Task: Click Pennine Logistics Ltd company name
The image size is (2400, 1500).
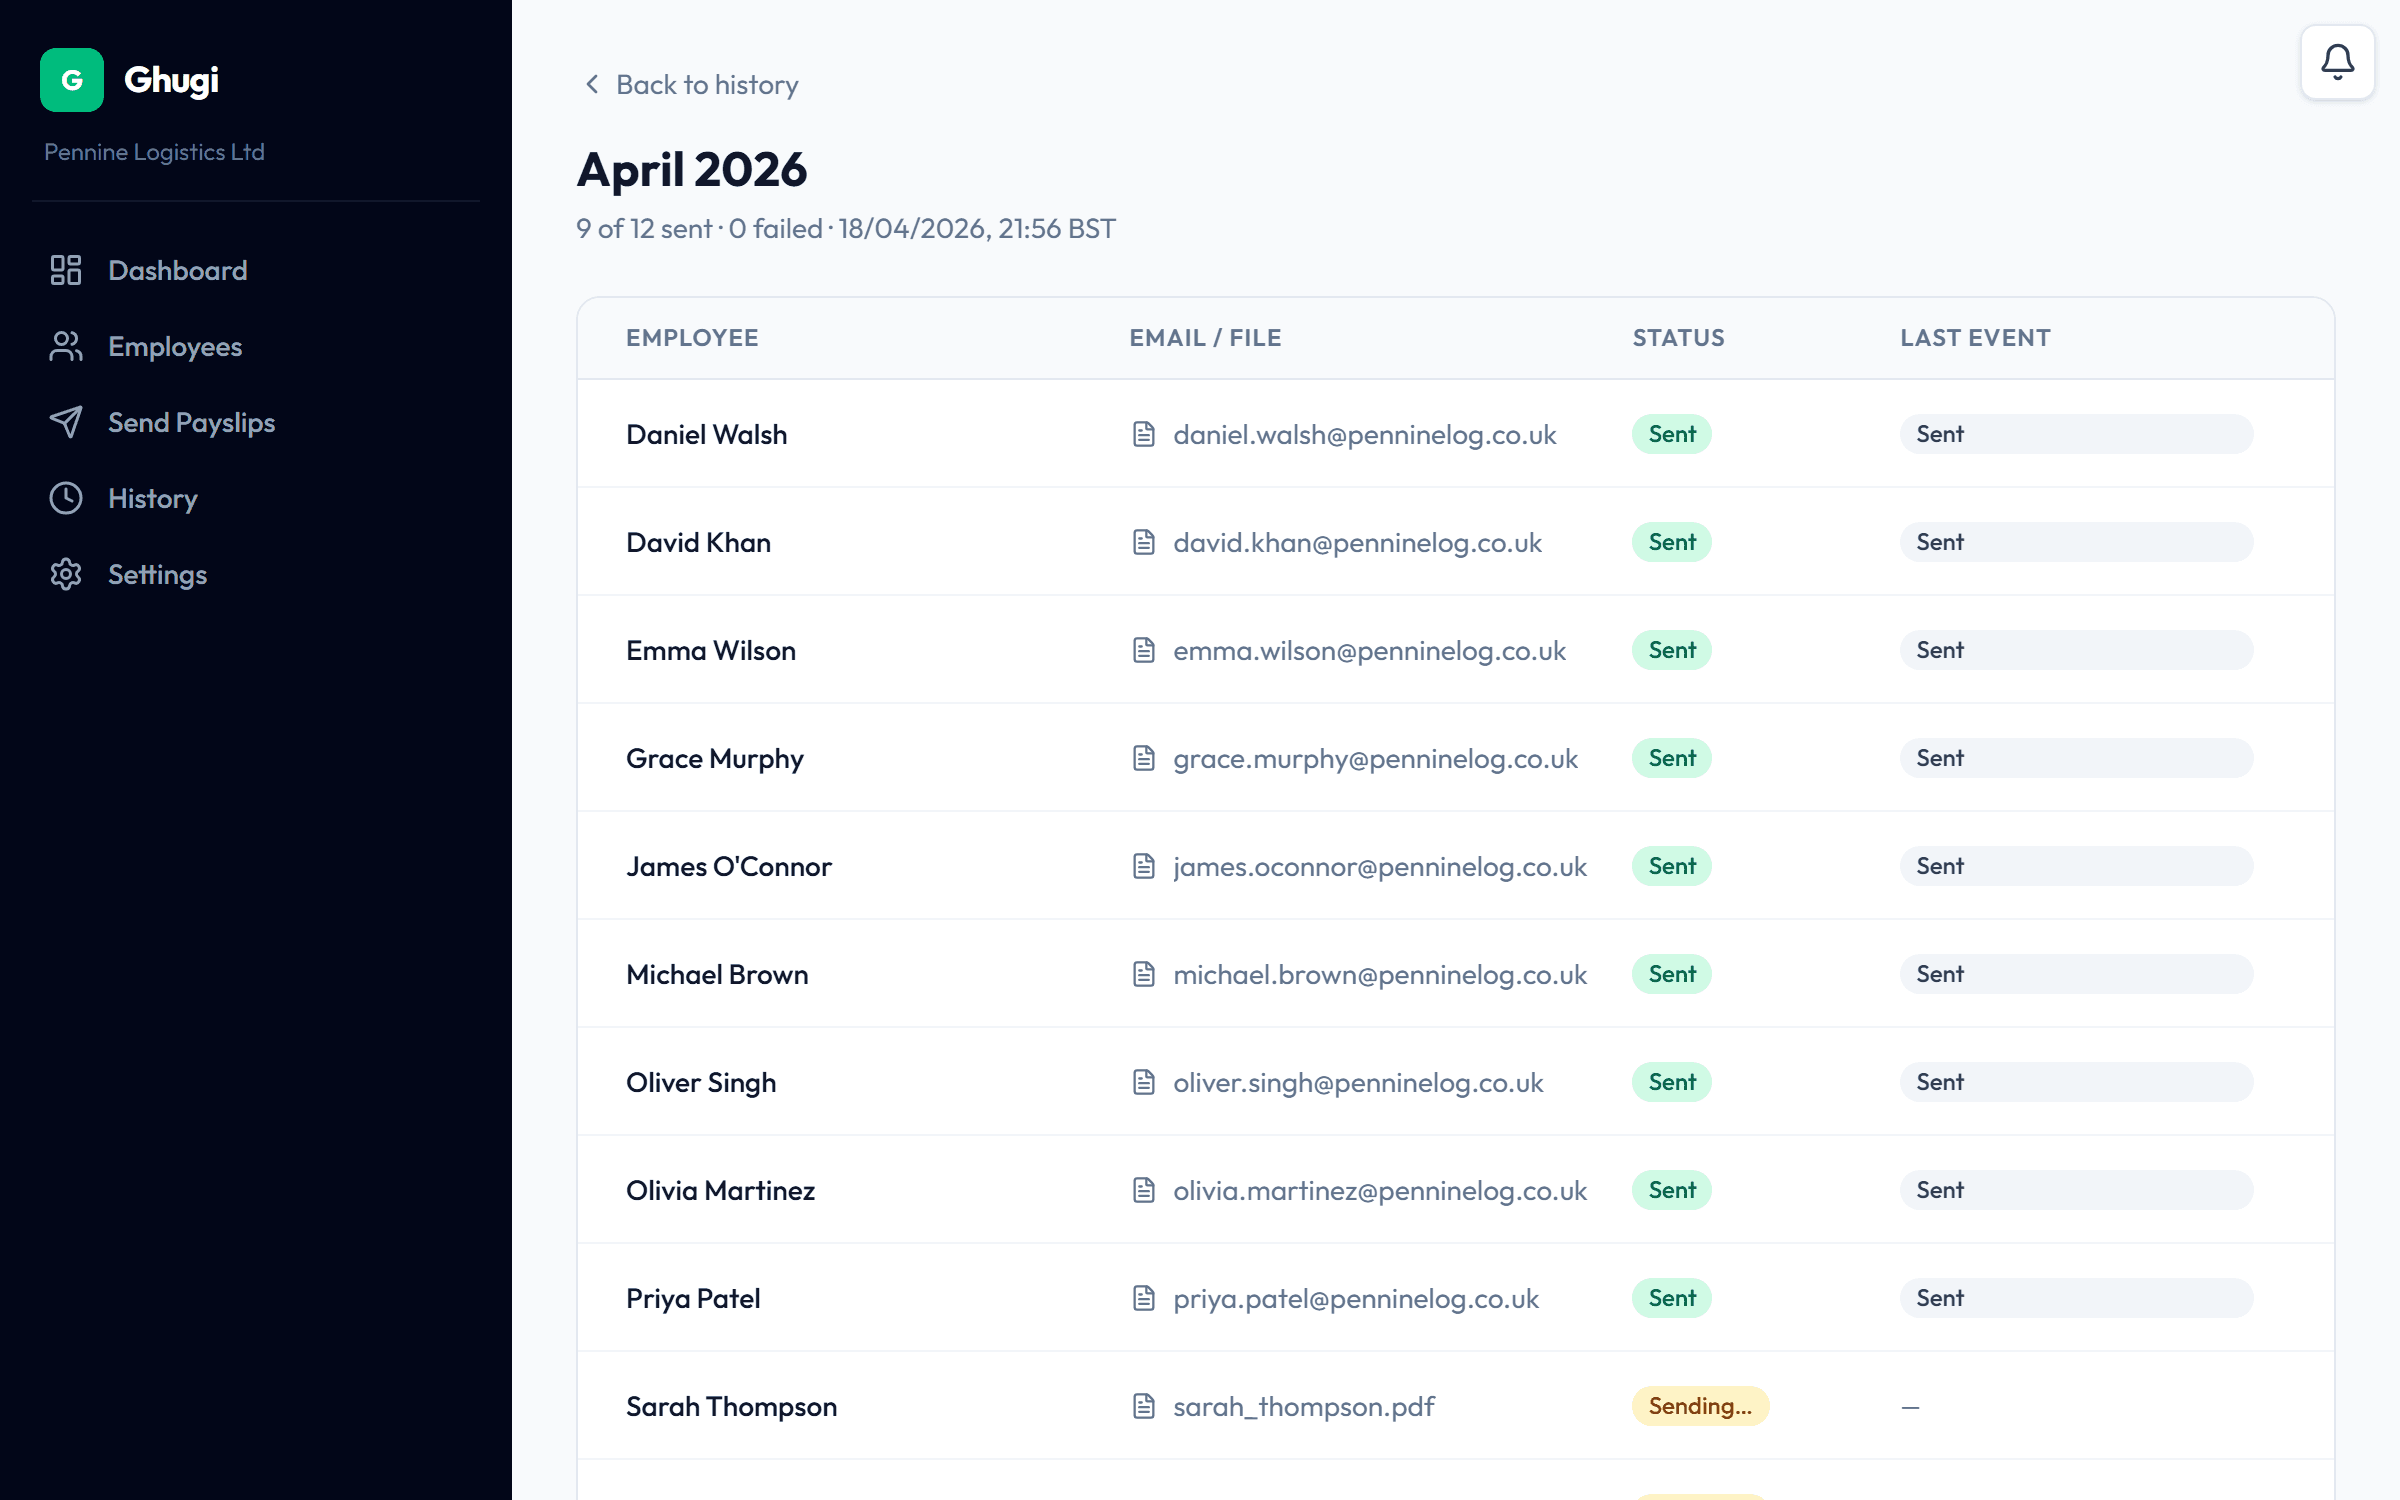Action: click(154, 151)
